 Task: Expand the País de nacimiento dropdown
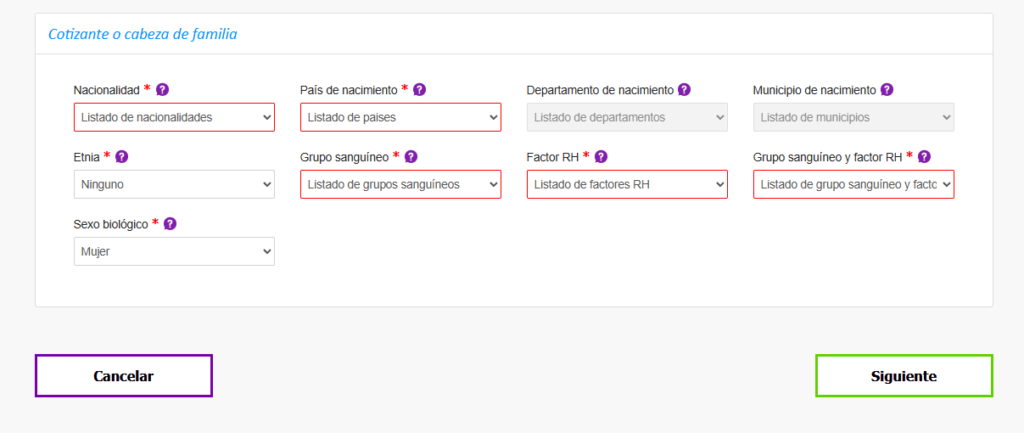400,118
